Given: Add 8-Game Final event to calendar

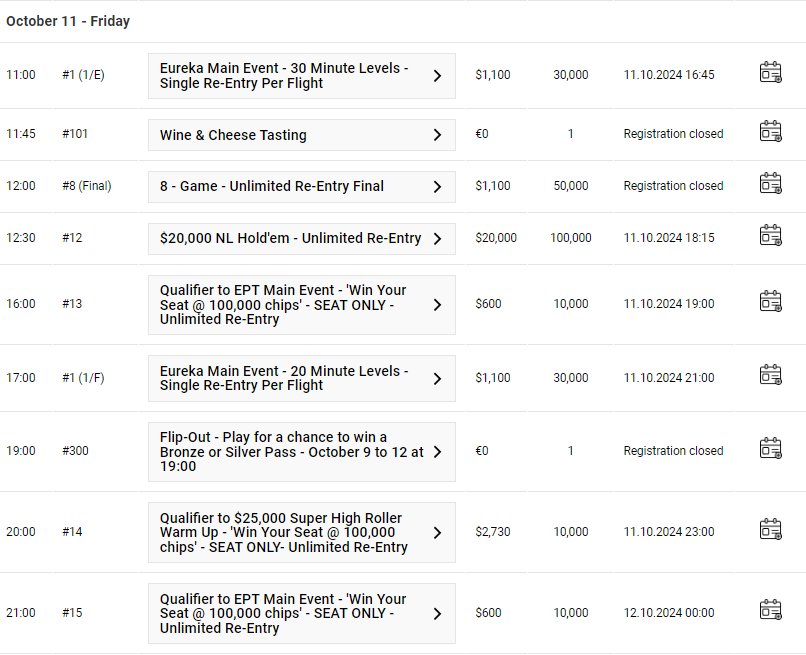Looking at the screenshot, I should click(x=771, y=184).
